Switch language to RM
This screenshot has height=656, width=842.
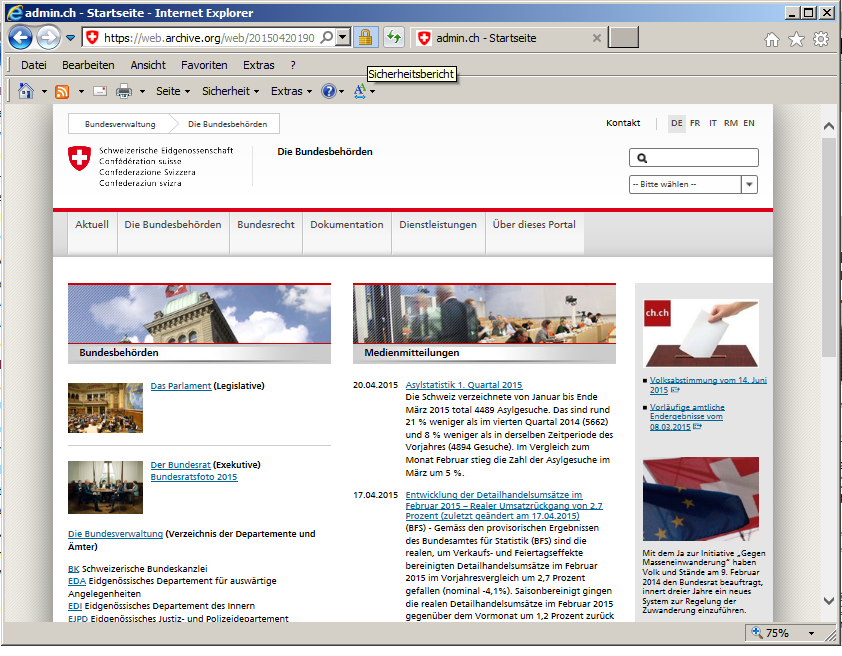tap(730, 123)
